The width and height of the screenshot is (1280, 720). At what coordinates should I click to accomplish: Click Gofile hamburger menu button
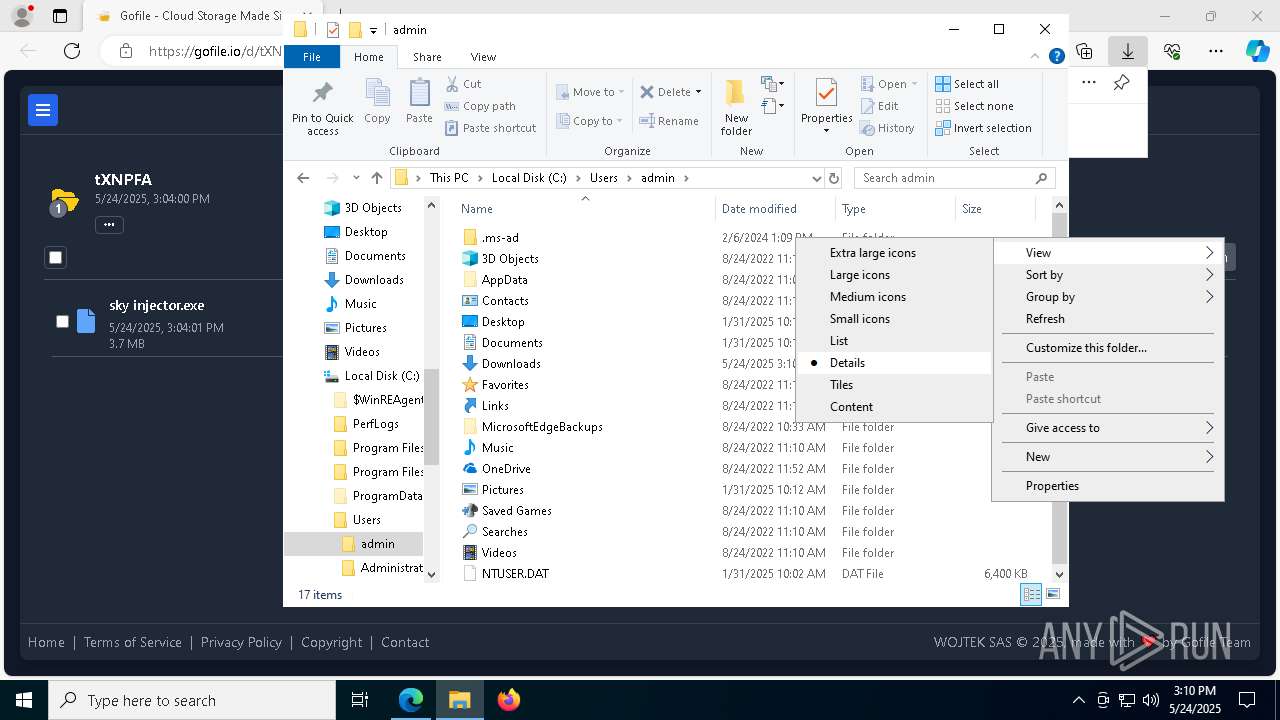(43, 110)
